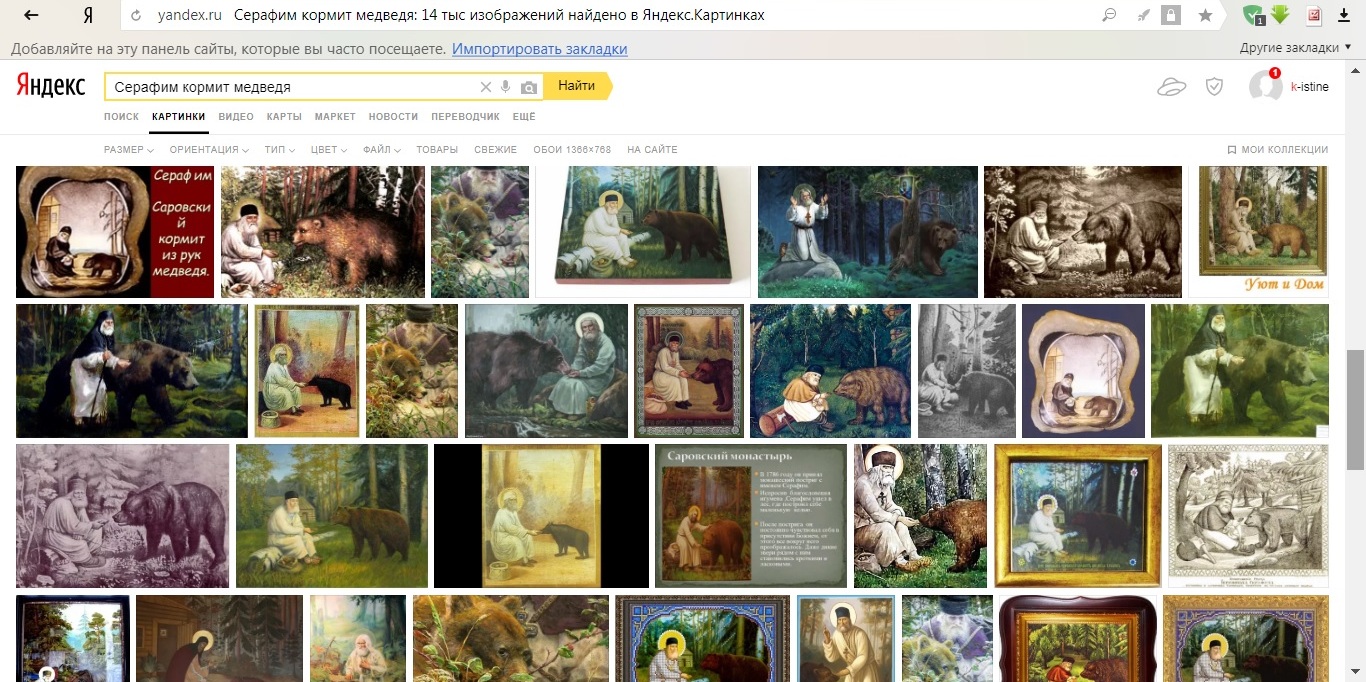
Task: Open the Adguard green shield extension
Action: click(1253, 15)
